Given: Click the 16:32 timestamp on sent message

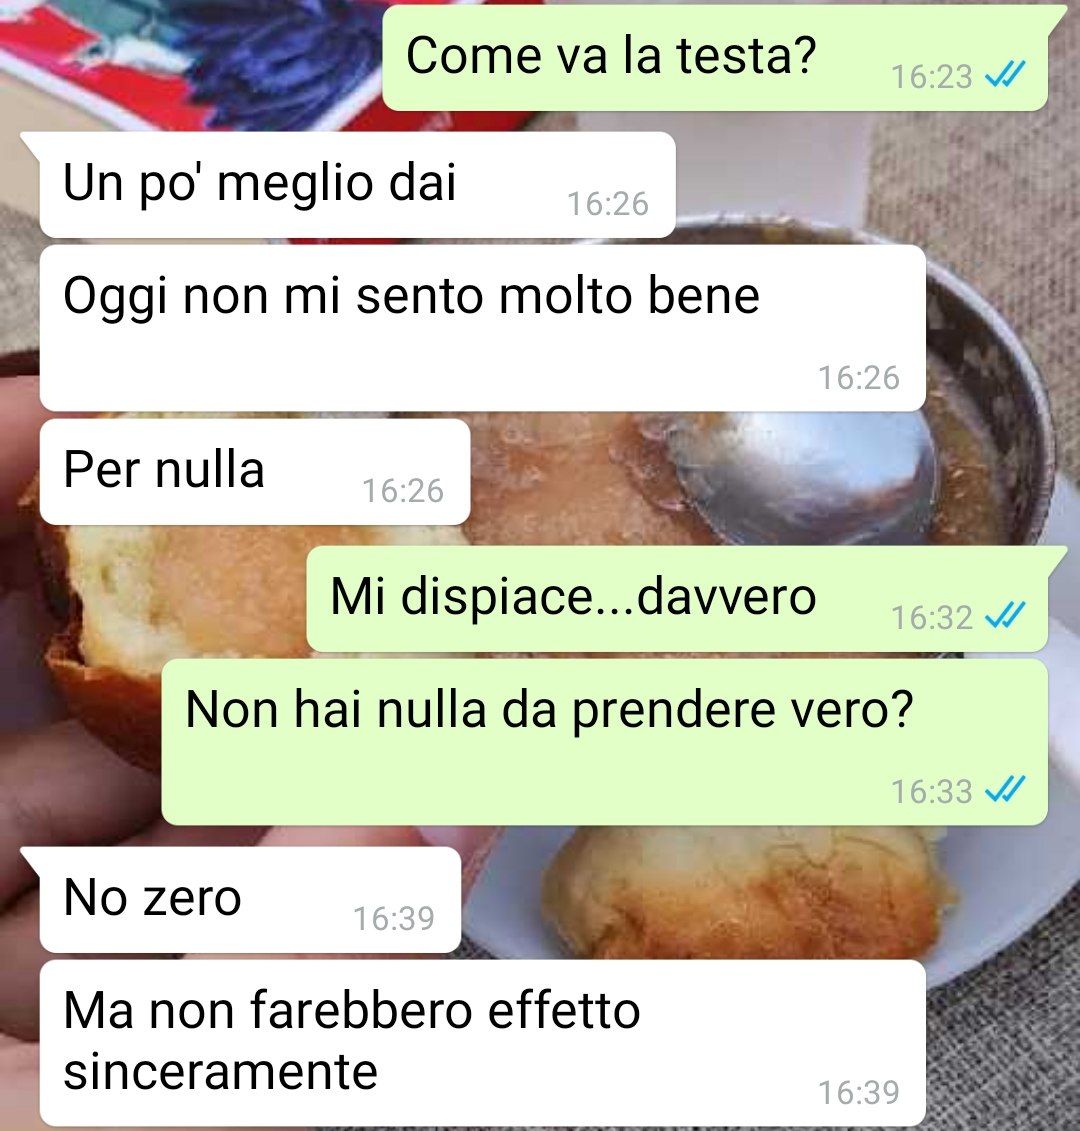Looking at the screenshot, I should 931,618.
